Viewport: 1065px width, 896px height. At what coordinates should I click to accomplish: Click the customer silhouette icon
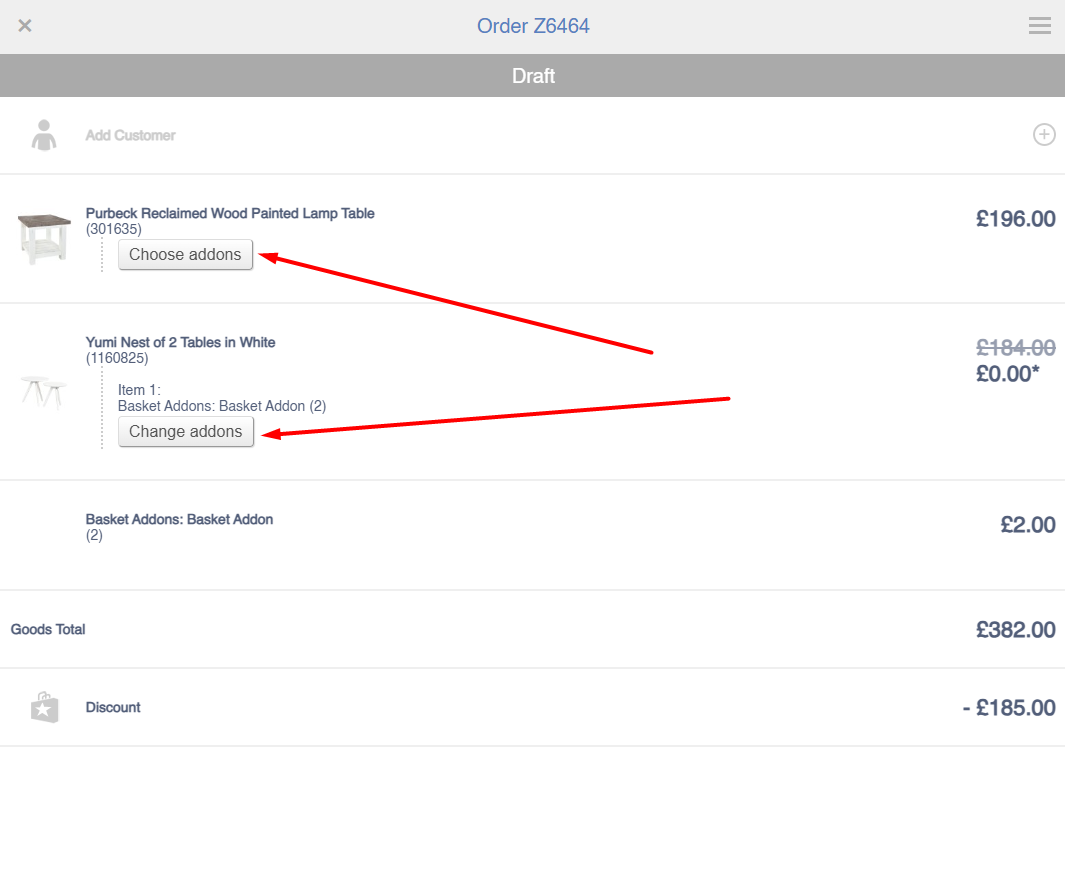tap(44, 135)
